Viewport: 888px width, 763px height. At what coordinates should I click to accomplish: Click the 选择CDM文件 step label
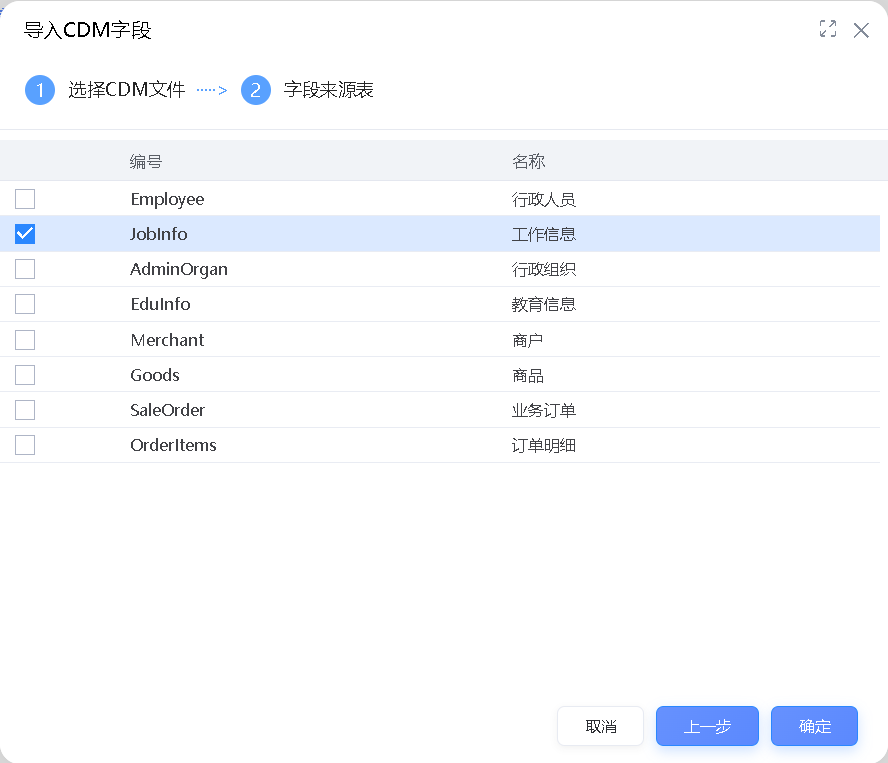coord(126,89)
